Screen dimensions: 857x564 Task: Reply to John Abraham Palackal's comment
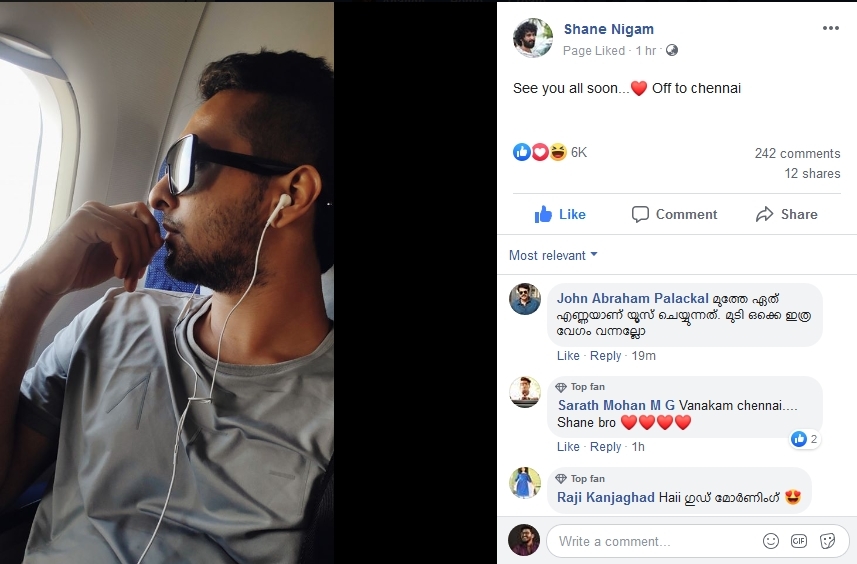pyautogui.click(x=606, y=356)
